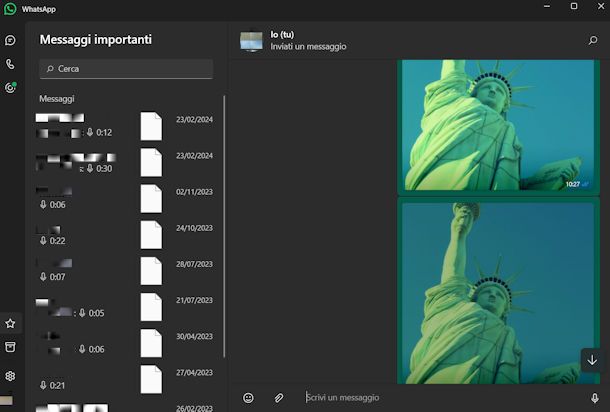Click the WhatsApp logo in title bar
The width and height of the screenshot is (610, 412).
click(10, 9)
